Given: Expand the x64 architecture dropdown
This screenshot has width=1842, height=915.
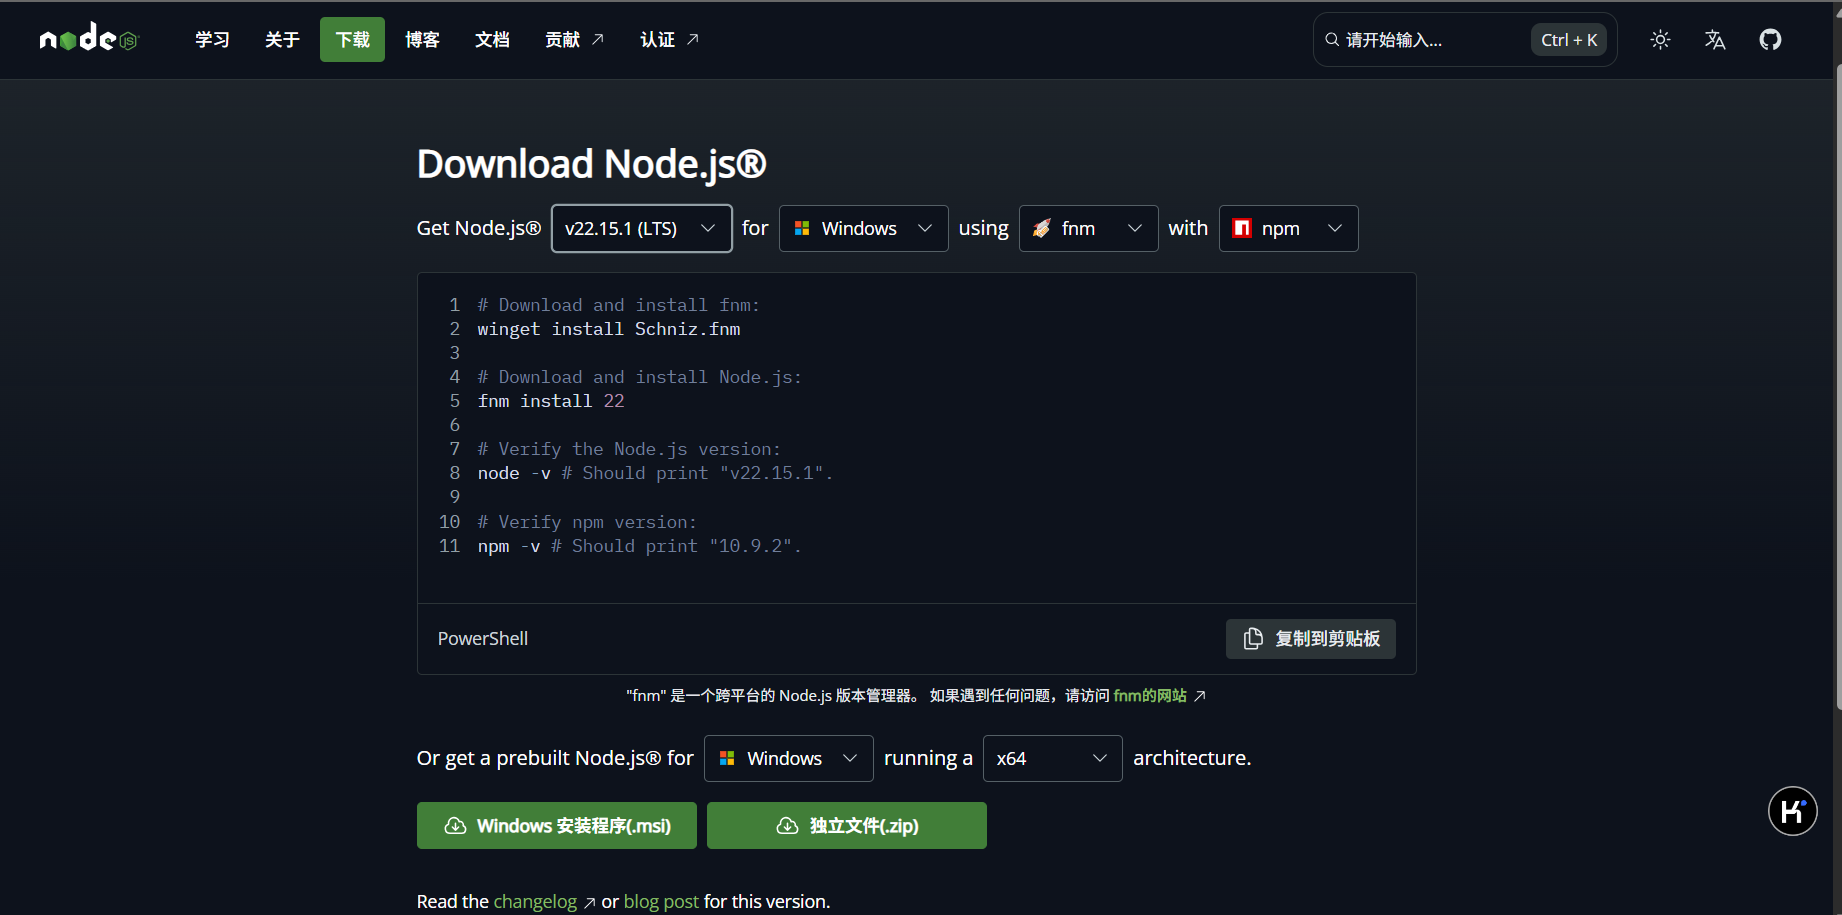Looking at the screenshot, I should coord(1052,758).
